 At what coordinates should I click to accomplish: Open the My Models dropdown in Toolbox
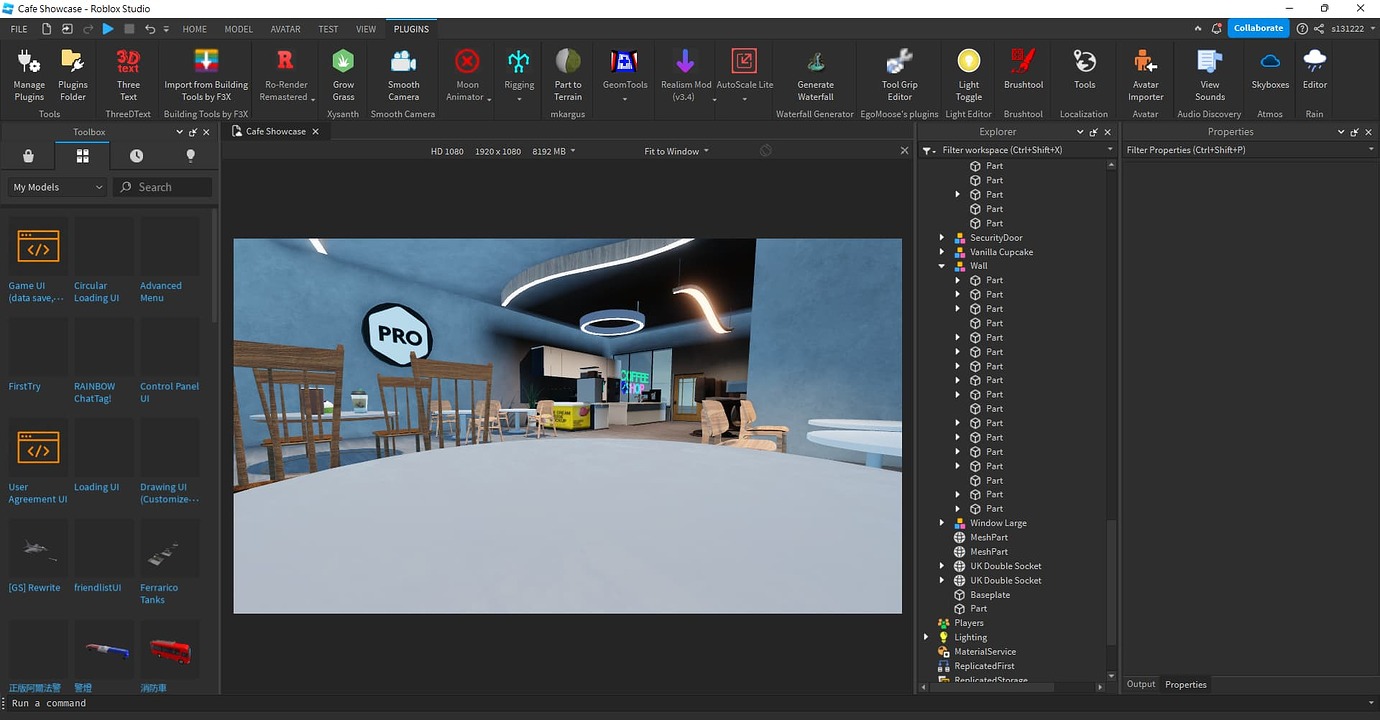pyautogui.click(x=55, y=186)
